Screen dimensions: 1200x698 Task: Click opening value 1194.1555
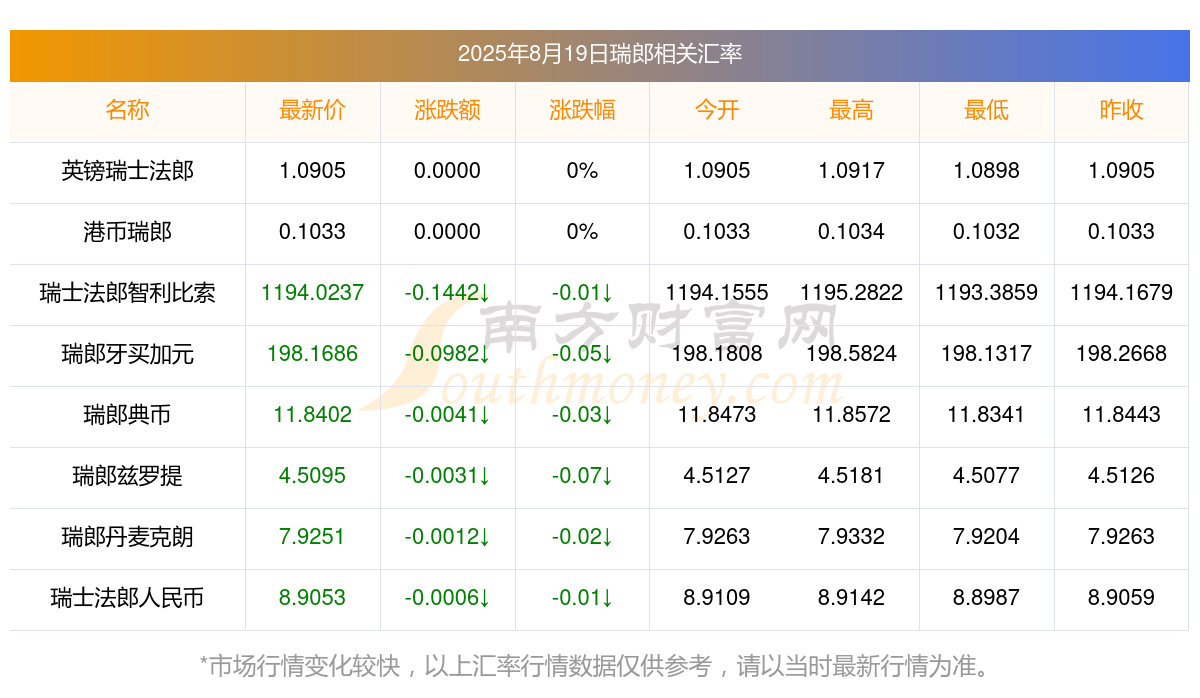click(717, 293)
